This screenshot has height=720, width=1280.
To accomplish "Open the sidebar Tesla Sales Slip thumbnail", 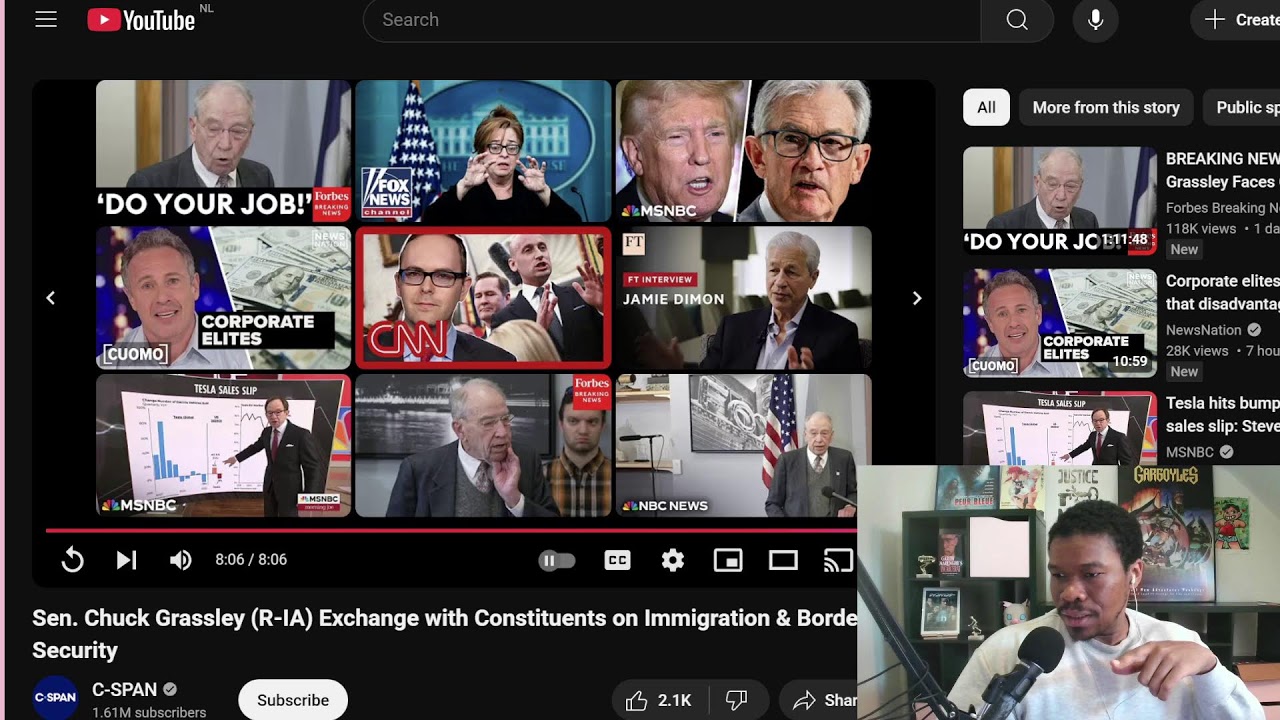I will point(1060,428).
